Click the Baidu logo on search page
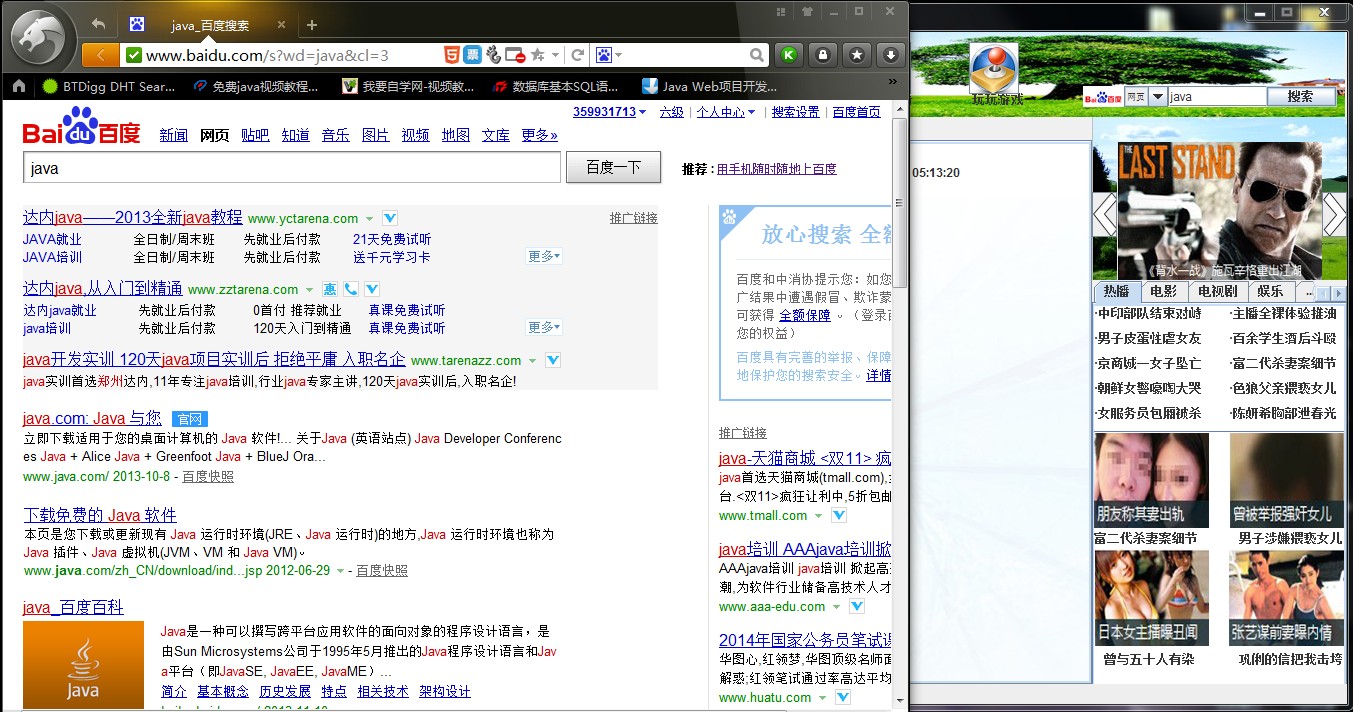The width and height of the screenshot is (1353, 712). 81,126
